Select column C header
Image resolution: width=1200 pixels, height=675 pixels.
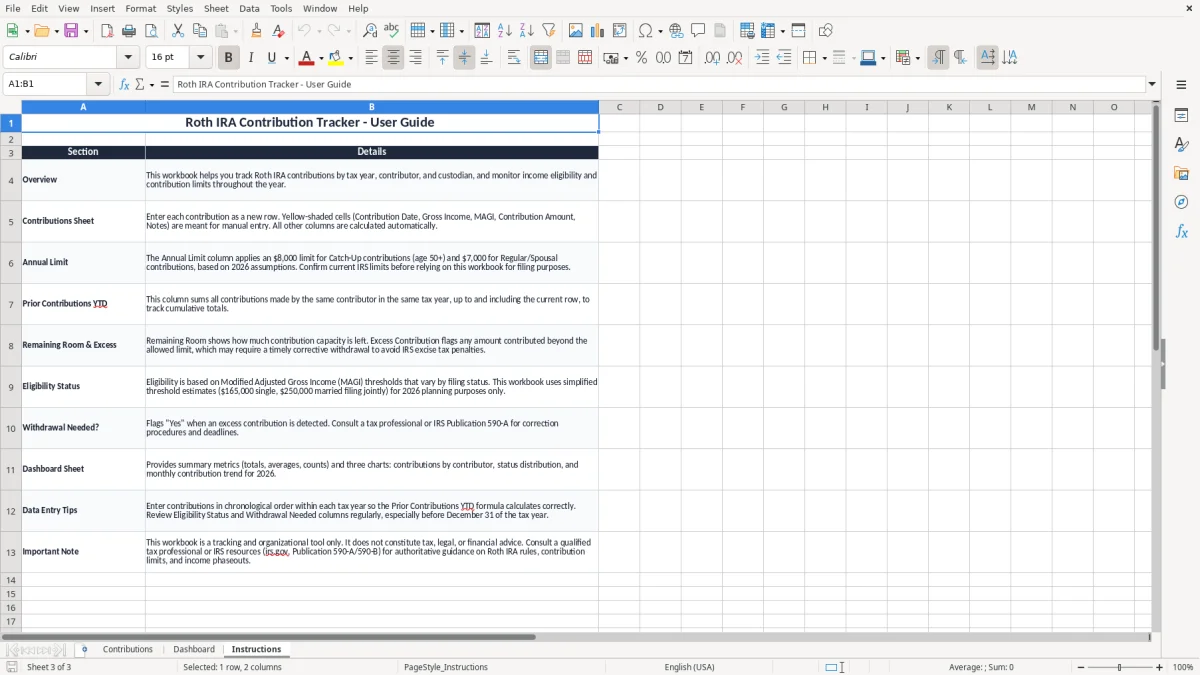coord(619,107)
